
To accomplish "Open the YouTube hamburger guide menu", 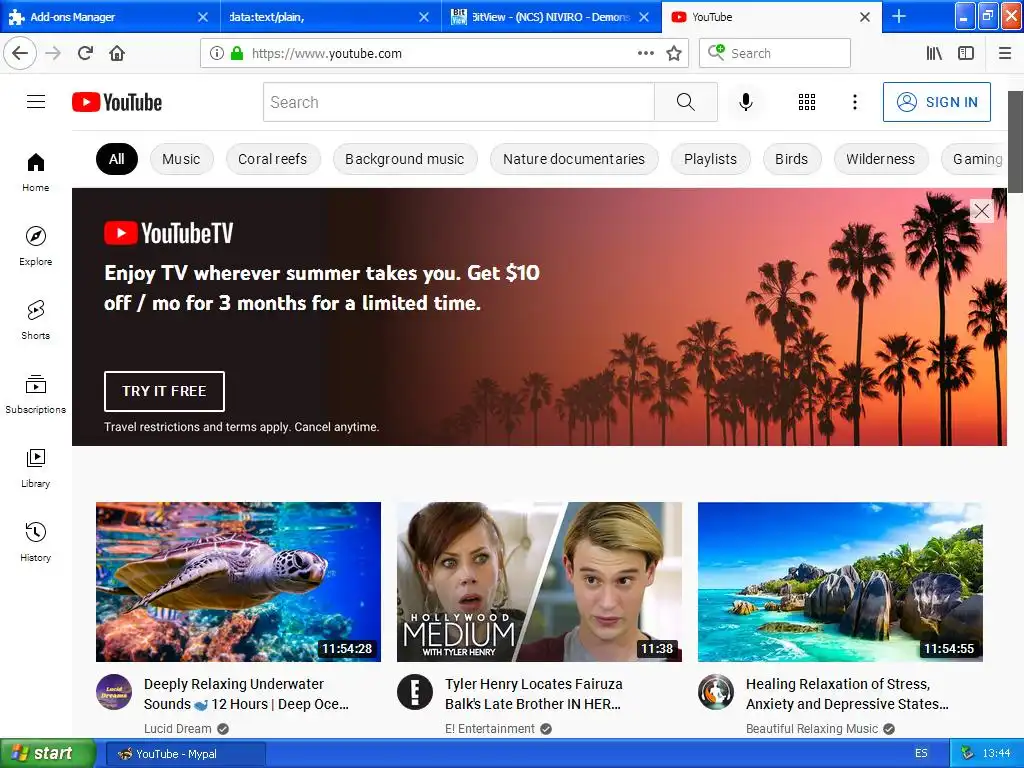I will [36, 102].
